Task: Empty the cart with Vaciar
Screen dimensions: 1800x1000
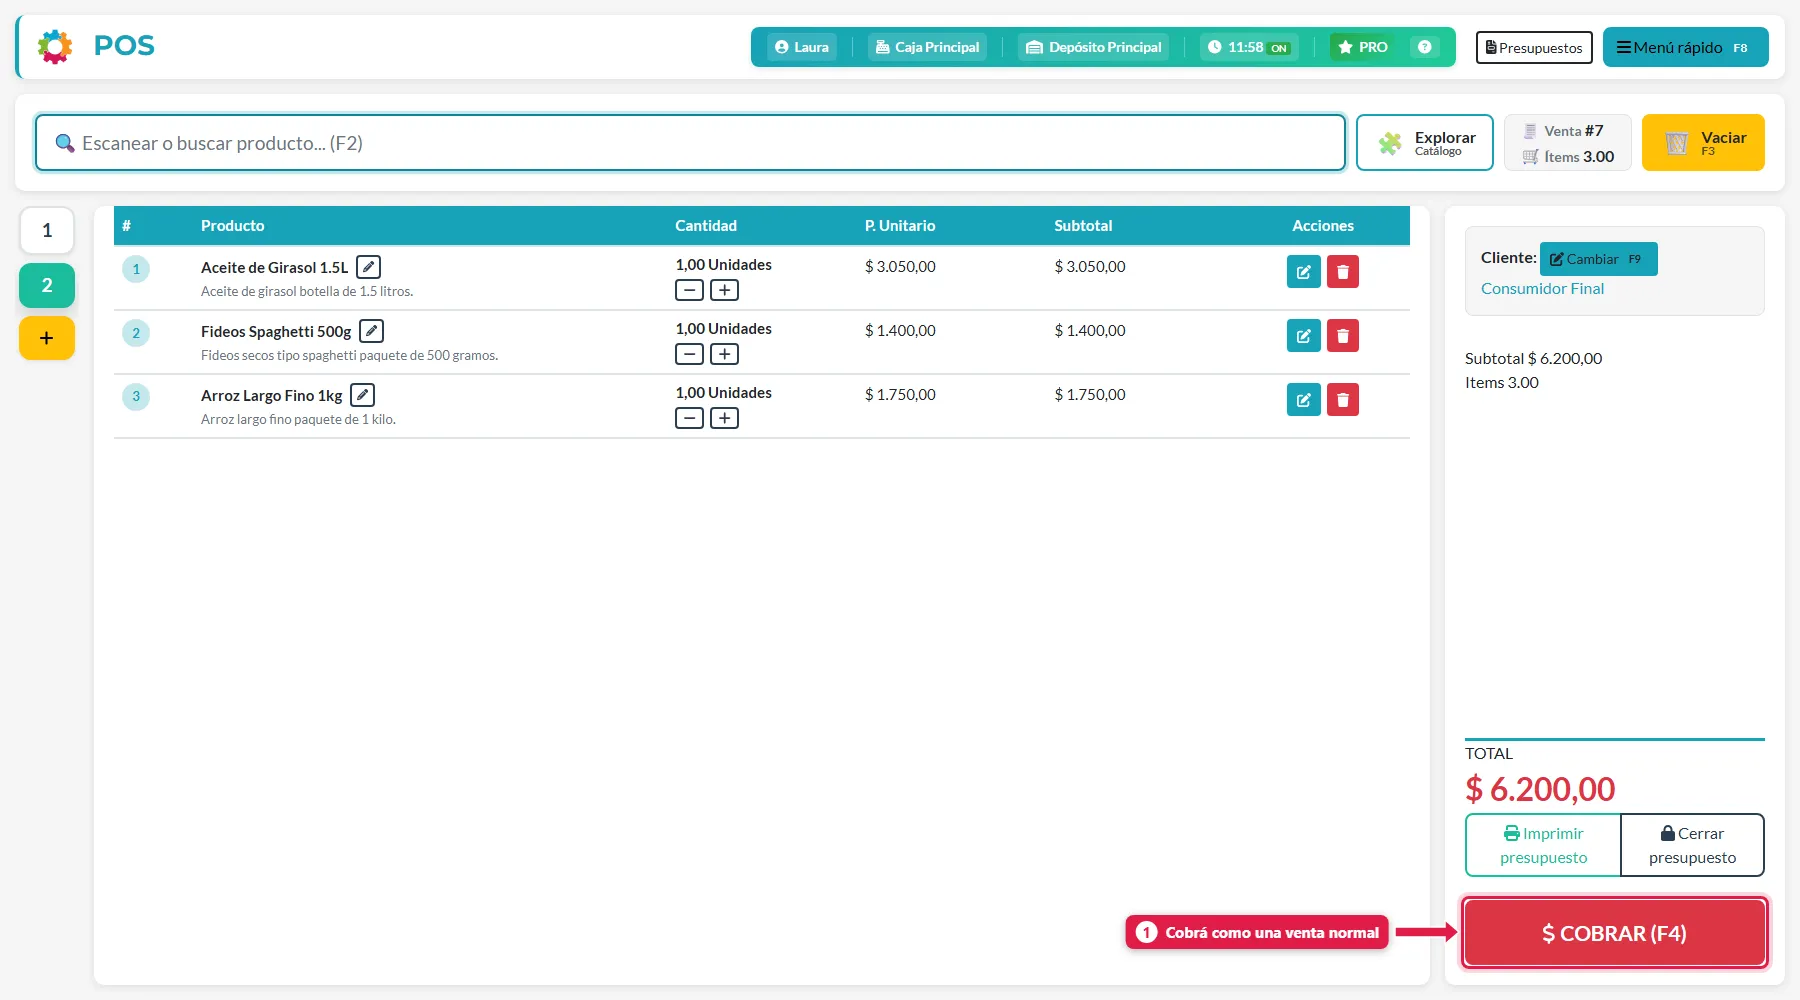Action: click(1703, 143)
